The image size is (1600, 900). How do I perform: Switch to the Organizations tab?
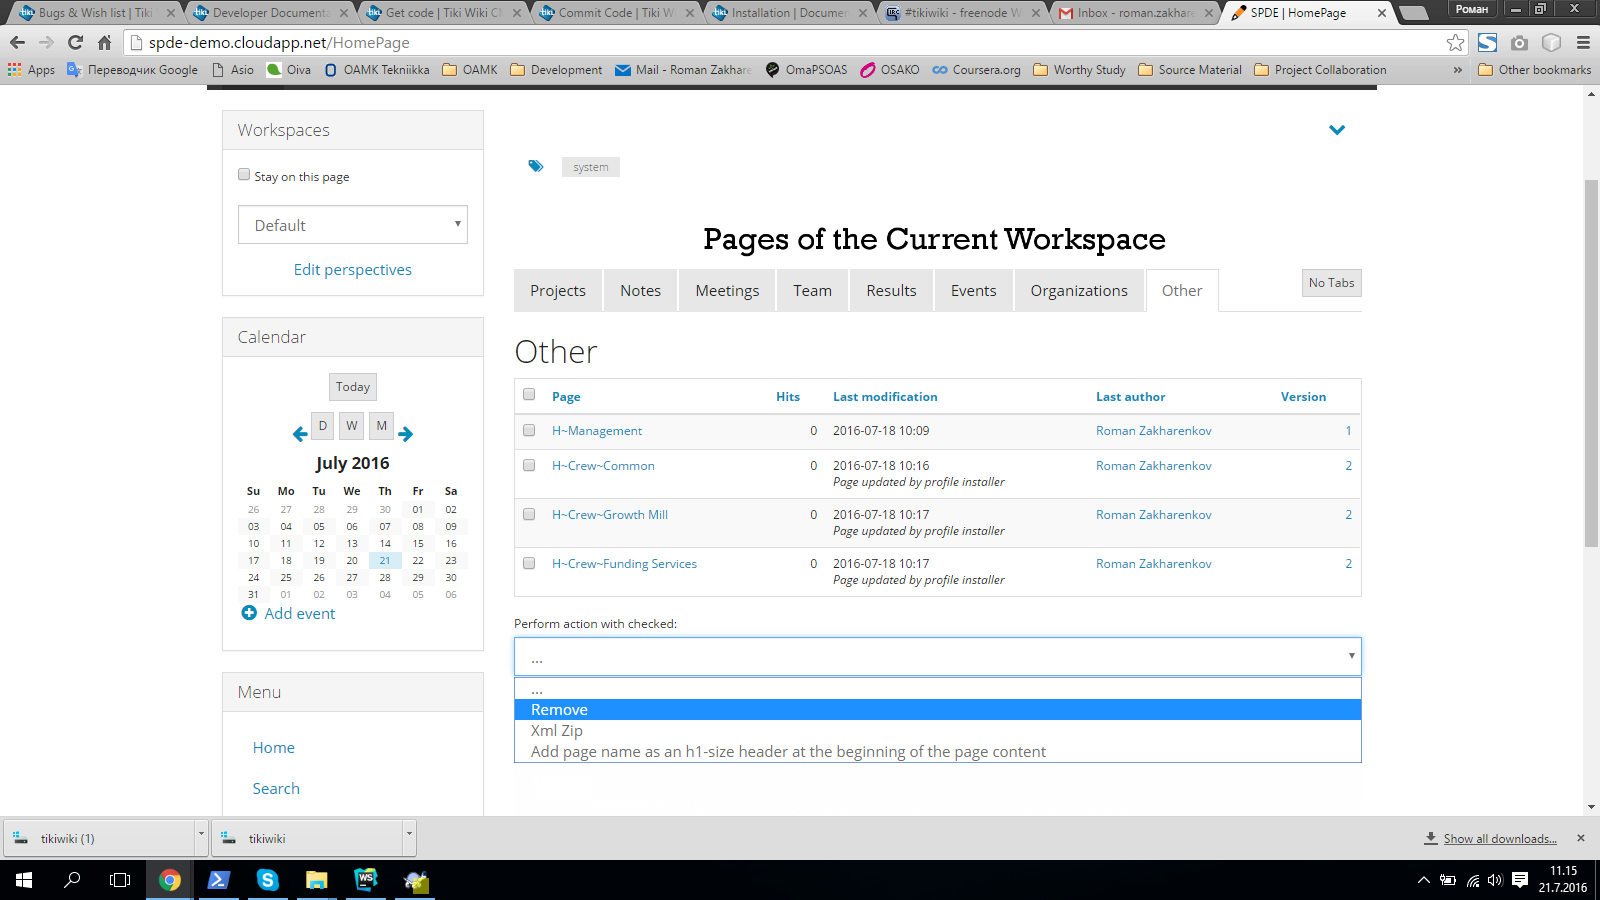point(1079,290)
